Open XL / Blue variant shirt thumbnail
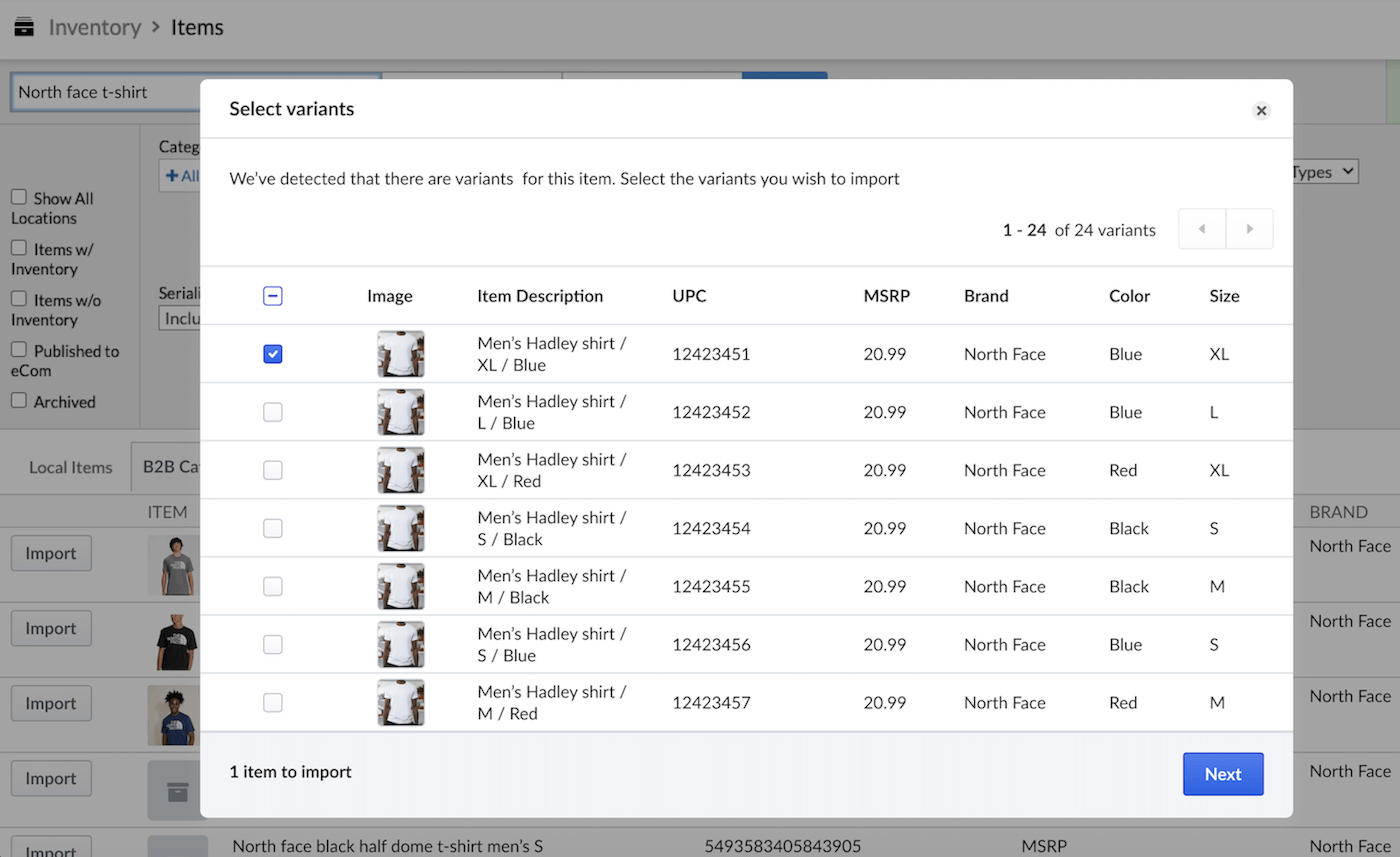Viewport: 1400px width, 857px height. pyautogui.click(x=401, y=354)
